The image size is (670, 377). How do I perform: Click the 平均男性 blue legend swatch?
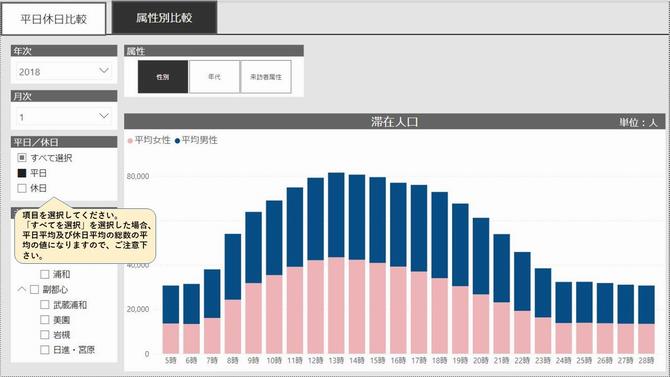pos(177,141)
